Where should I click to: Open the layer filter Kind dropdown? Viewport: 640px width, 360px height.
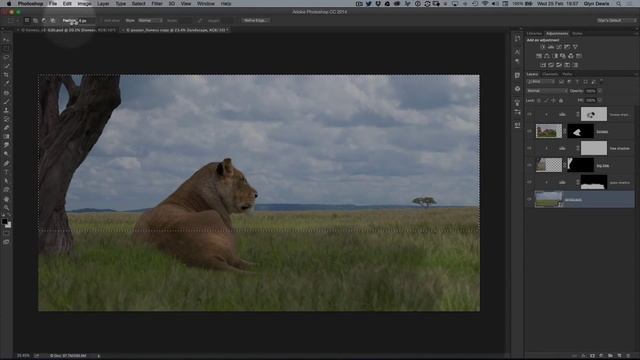[540, 82]
